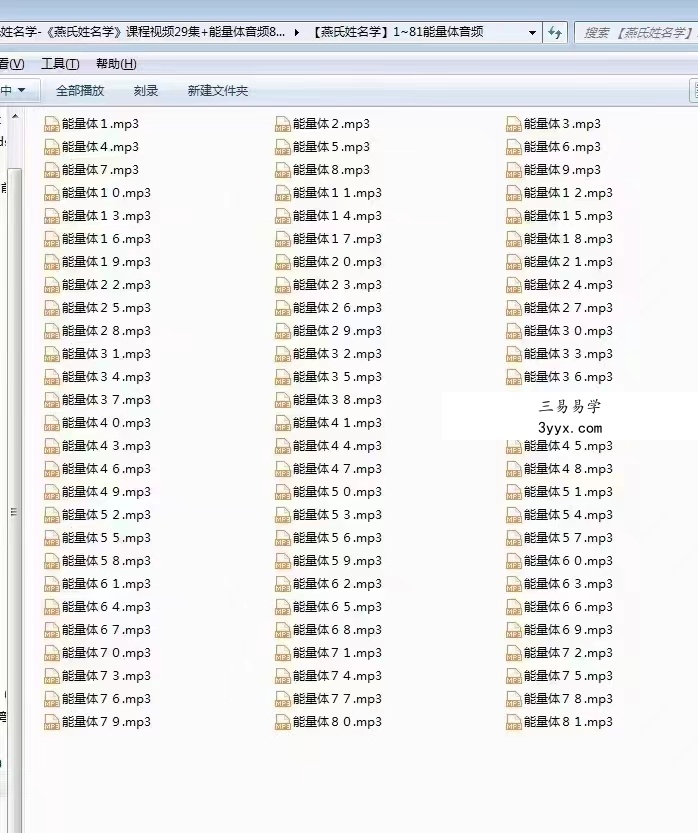Select file name 能量体23.mp3
The width and height of the screenshot is (698, 833).
(337, 285)
